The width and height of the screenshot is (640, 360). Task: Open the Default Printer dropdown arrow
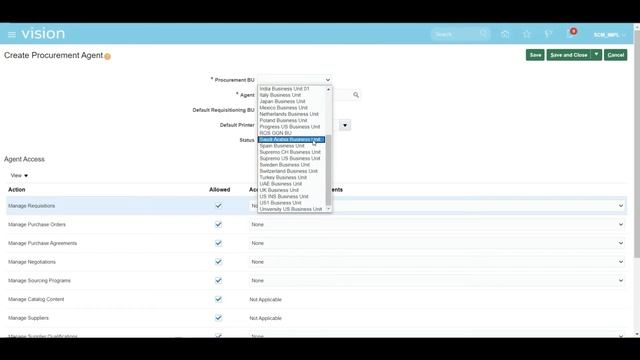pos(345,125)
